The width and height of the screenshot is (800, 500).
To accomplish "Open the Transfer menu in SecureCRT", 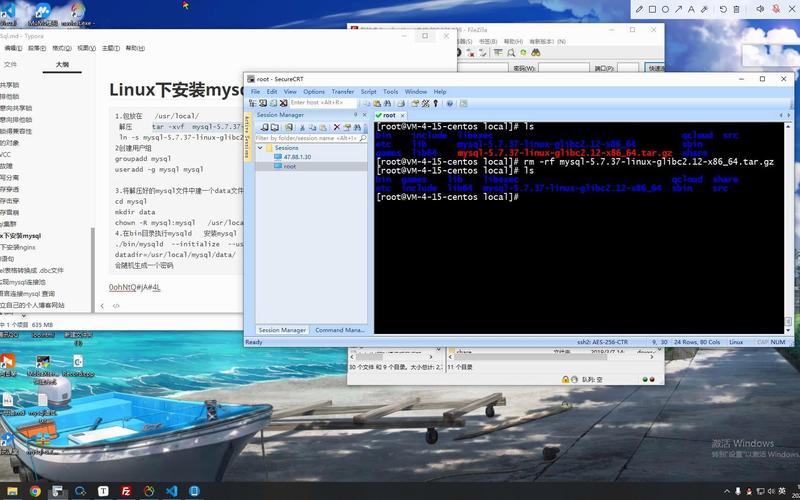I will [342, 92].
